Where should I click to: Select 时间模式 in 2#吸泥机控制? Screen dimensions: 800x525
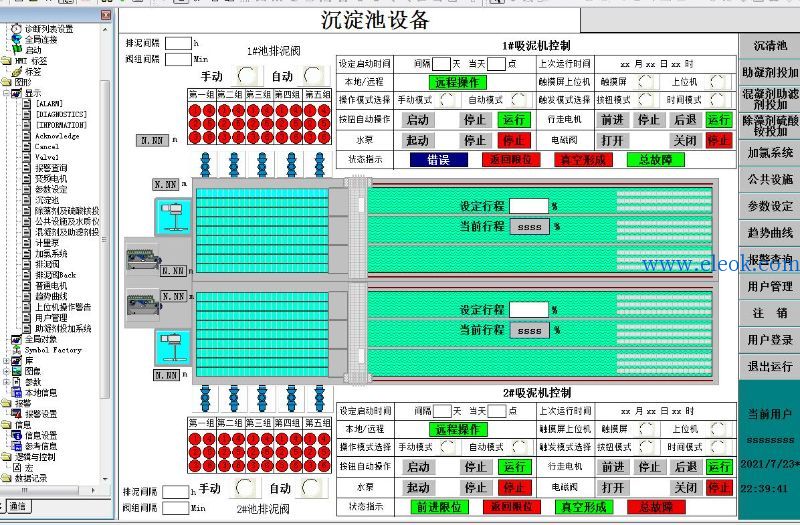click(718, 447)
